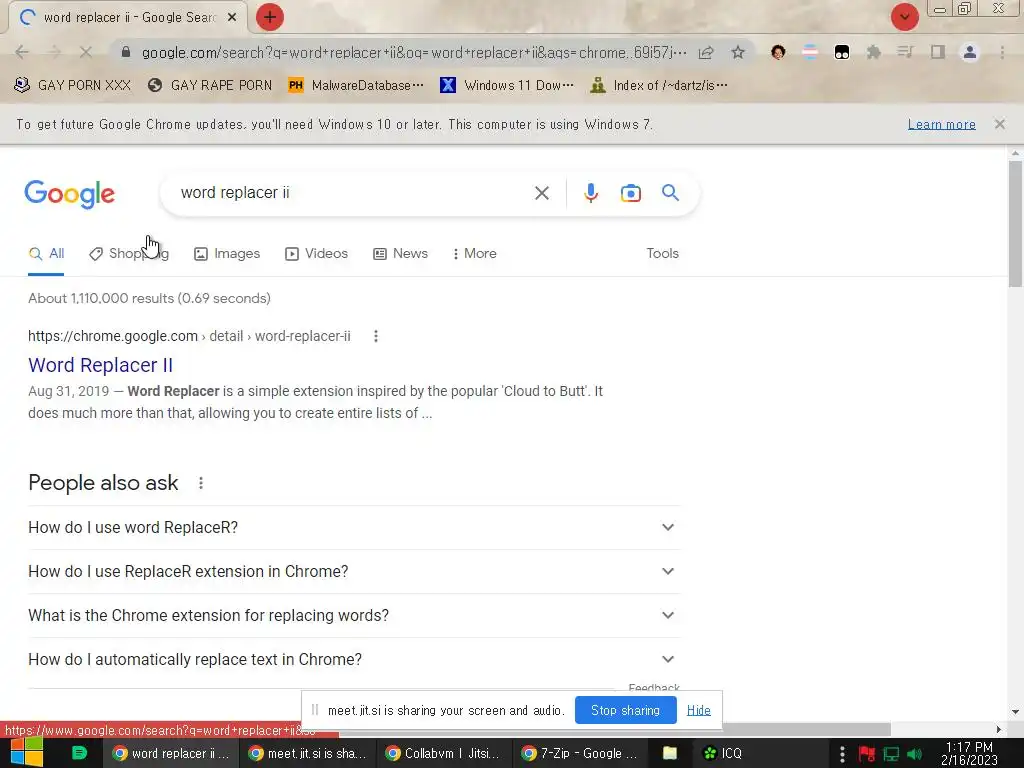Image resolution: width=1024 pixels, height=768 pixels.
Task: Click the red flag tray icon
Action: [x=867, y=754]
